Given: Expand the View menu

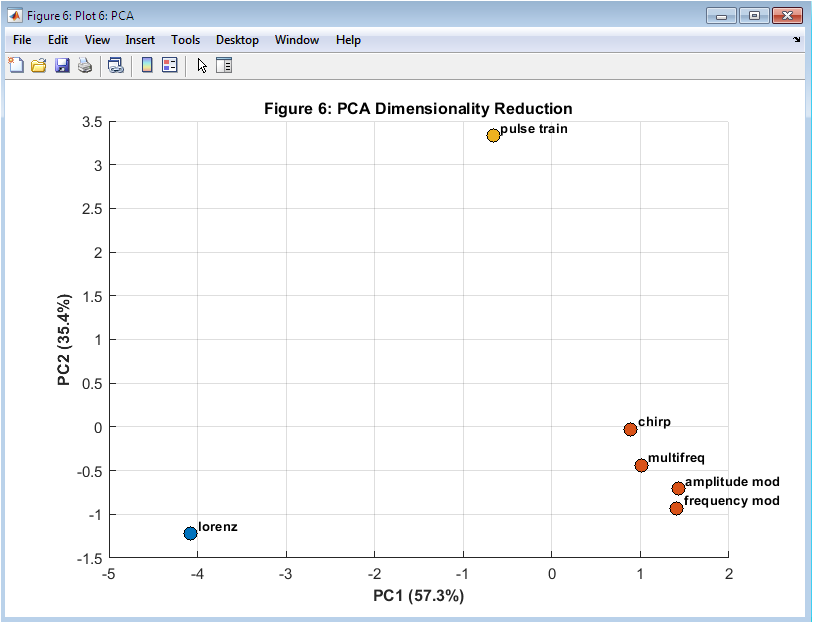Looking at the screenshot, I should [x=97, y=40].
